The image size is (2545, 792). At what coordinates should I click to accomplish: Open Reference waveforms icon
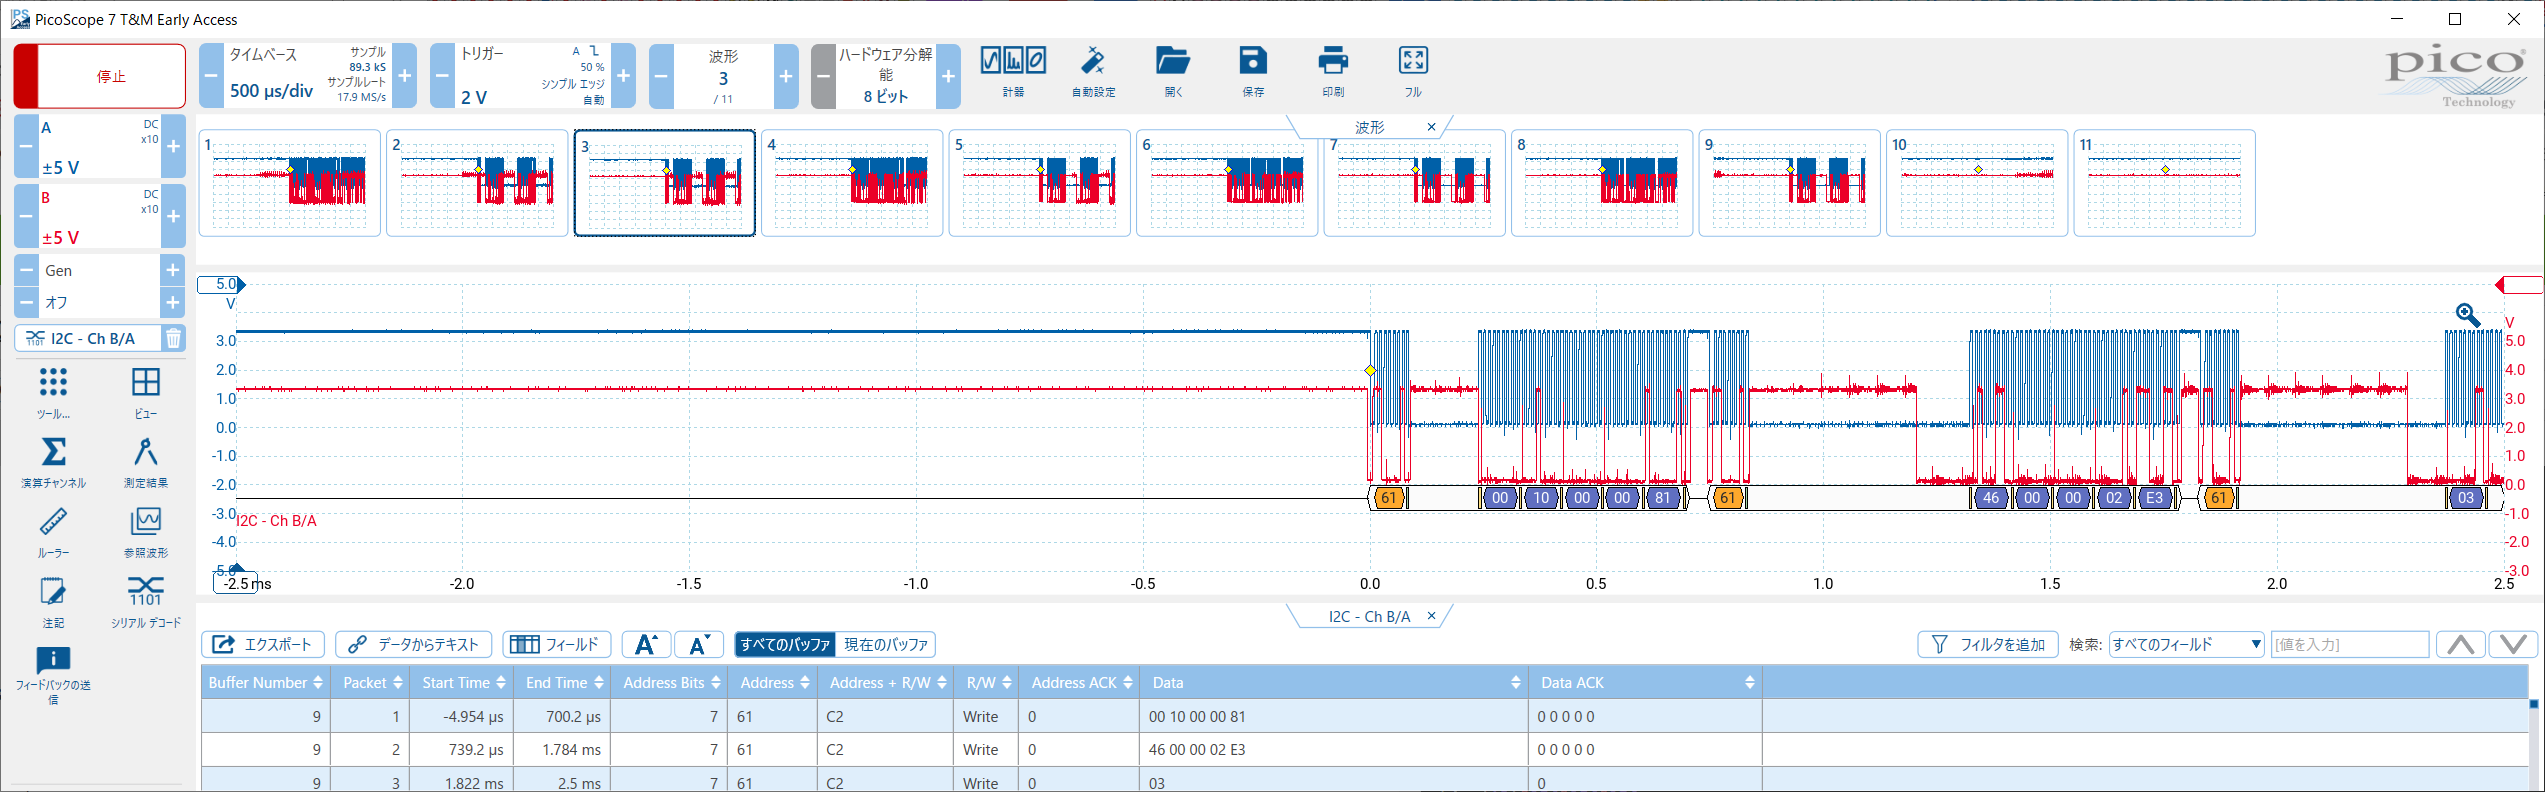click(146, 531)
